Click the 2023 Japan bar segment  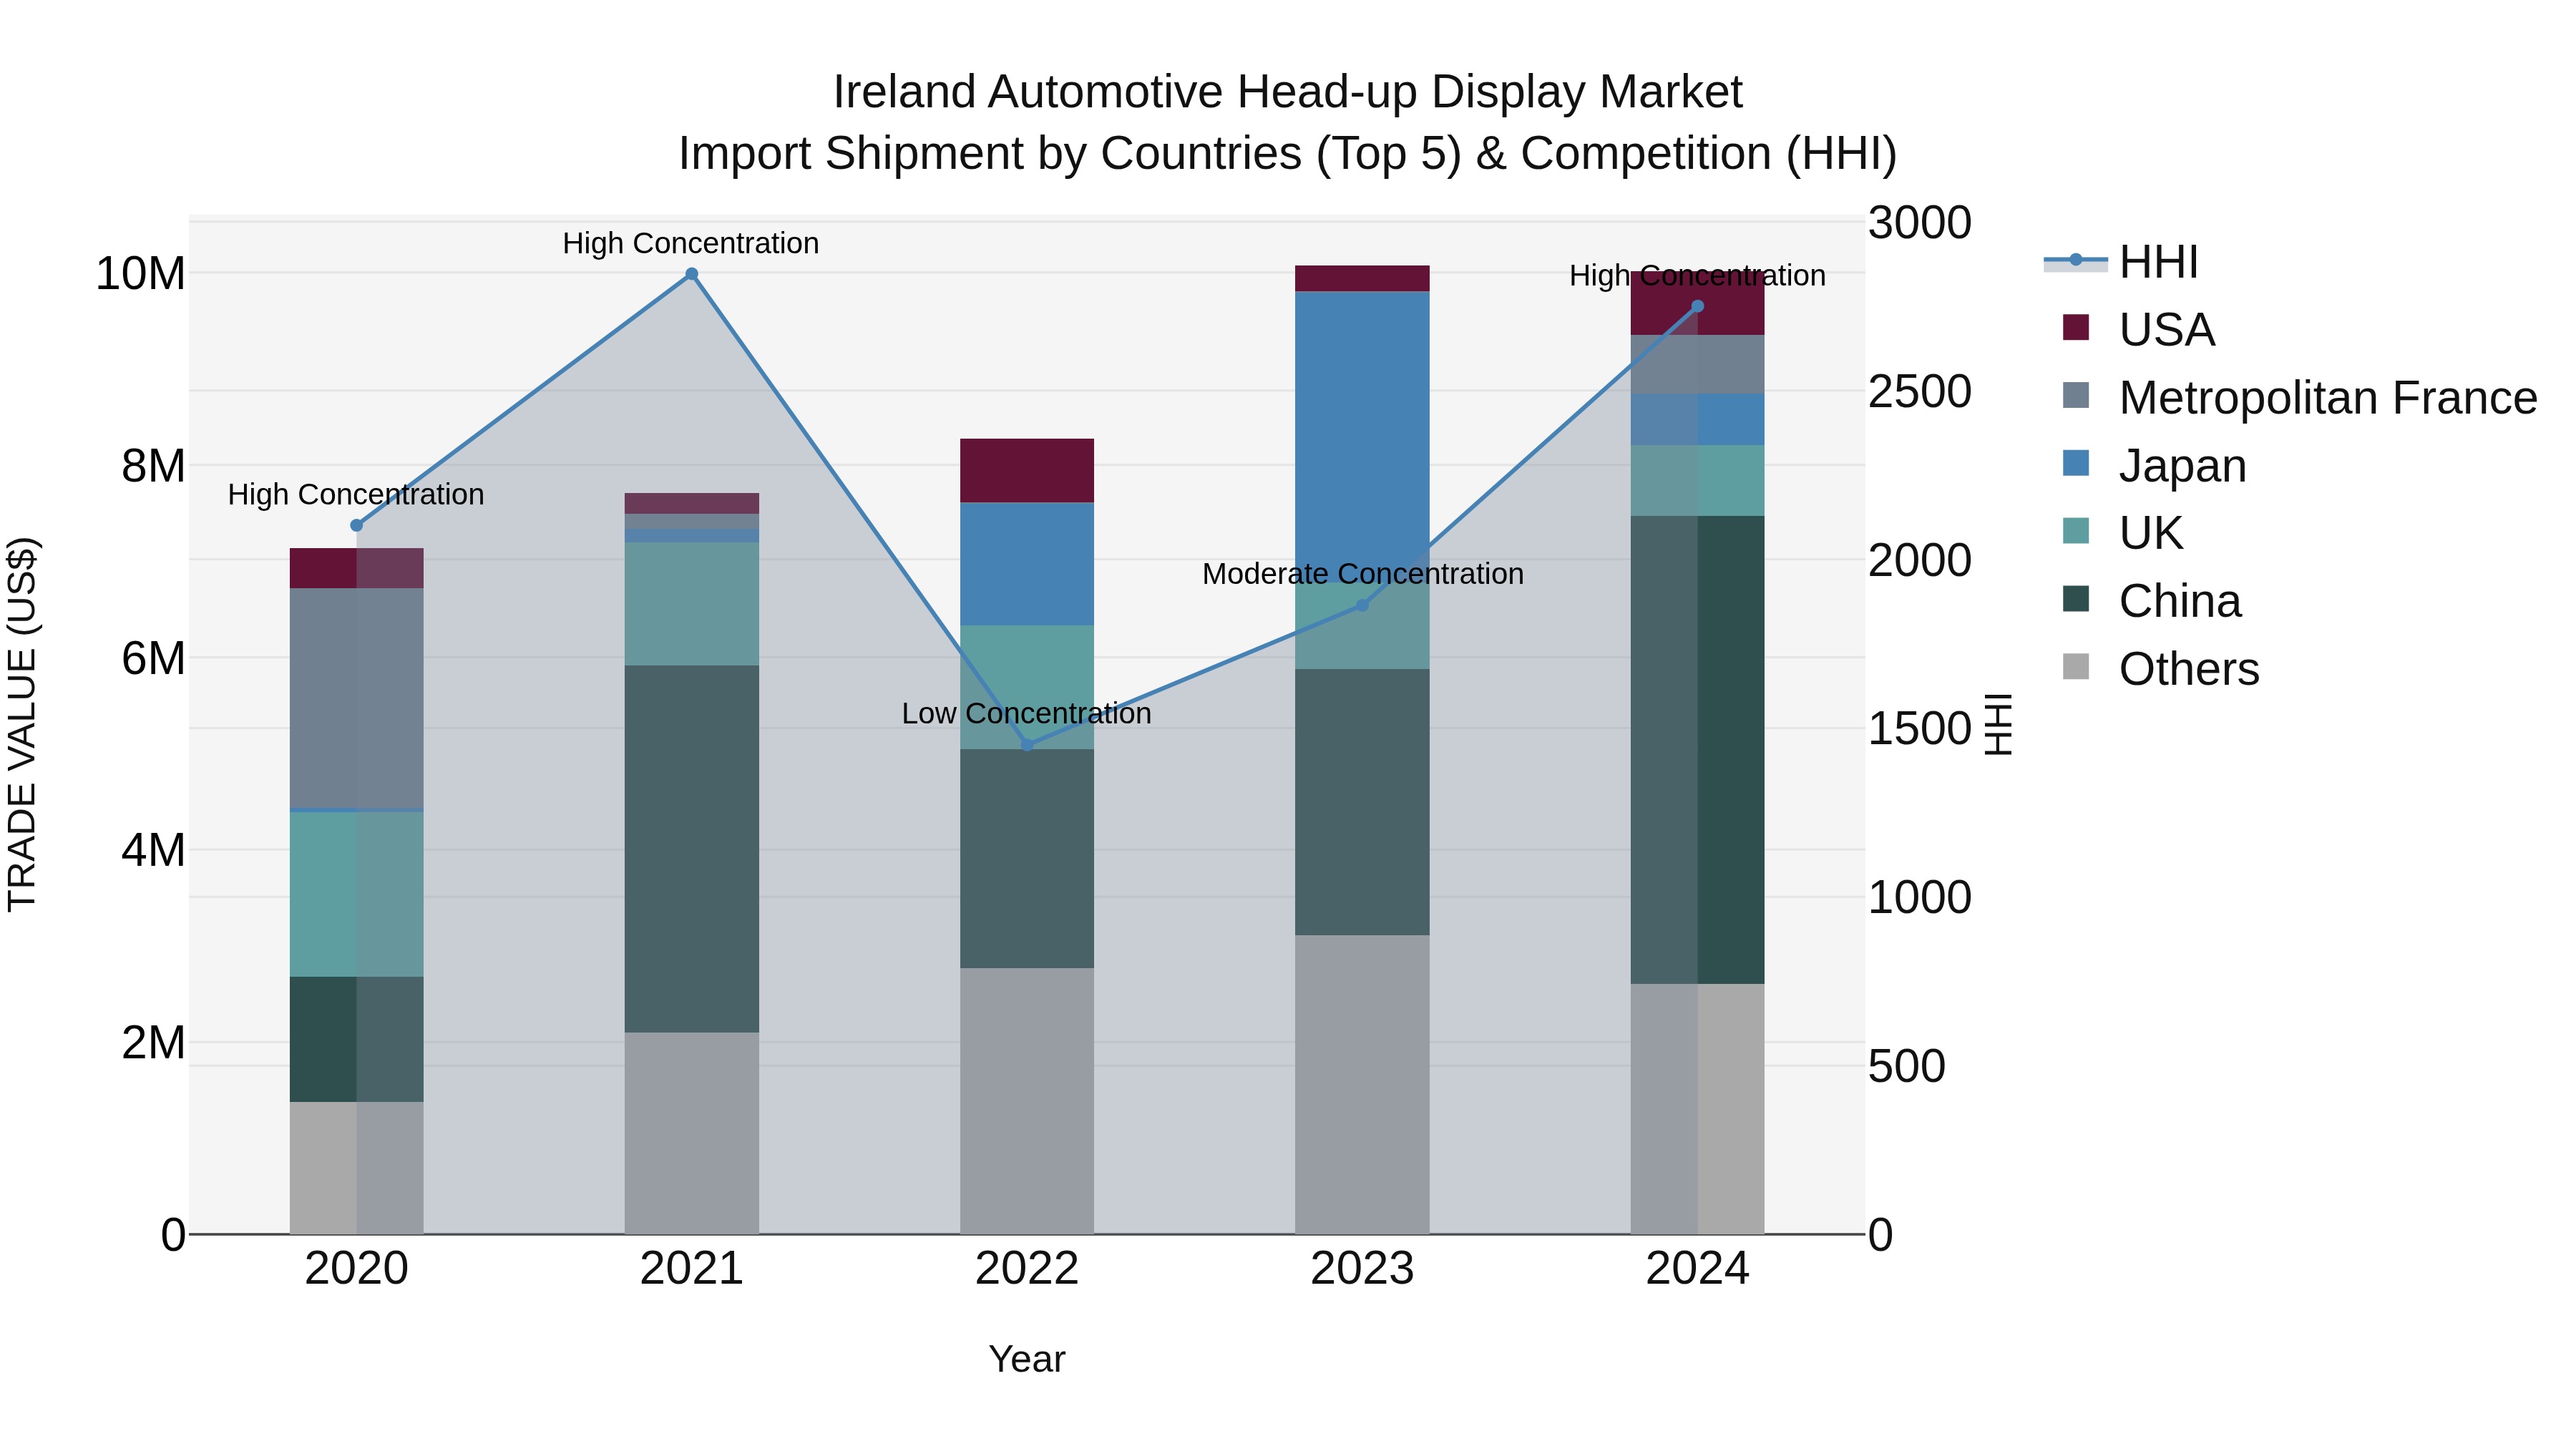(x=1362, y=437)
